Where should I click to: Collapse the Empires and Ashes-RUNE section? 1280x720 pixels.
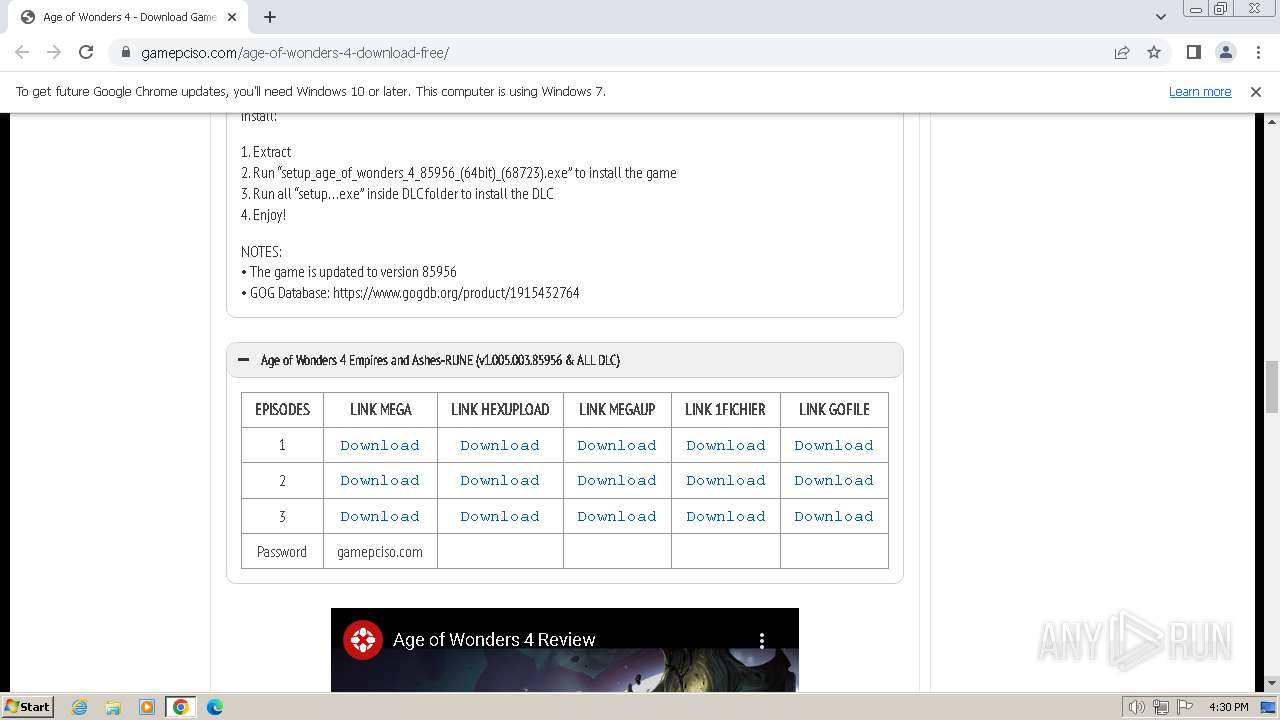pos(565,360)
